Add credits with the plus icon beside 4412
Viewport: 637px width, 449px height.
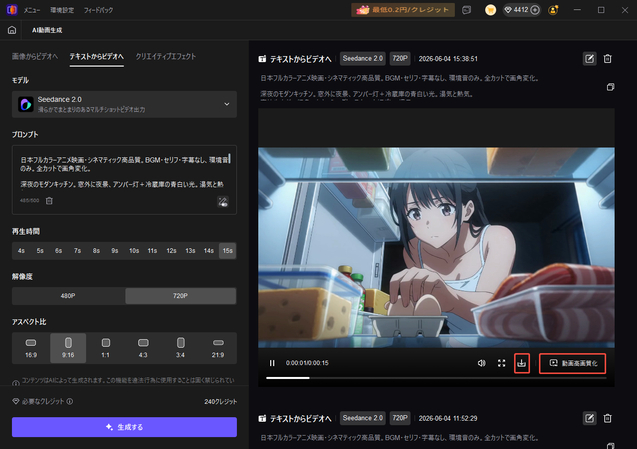tap(535, 10)
